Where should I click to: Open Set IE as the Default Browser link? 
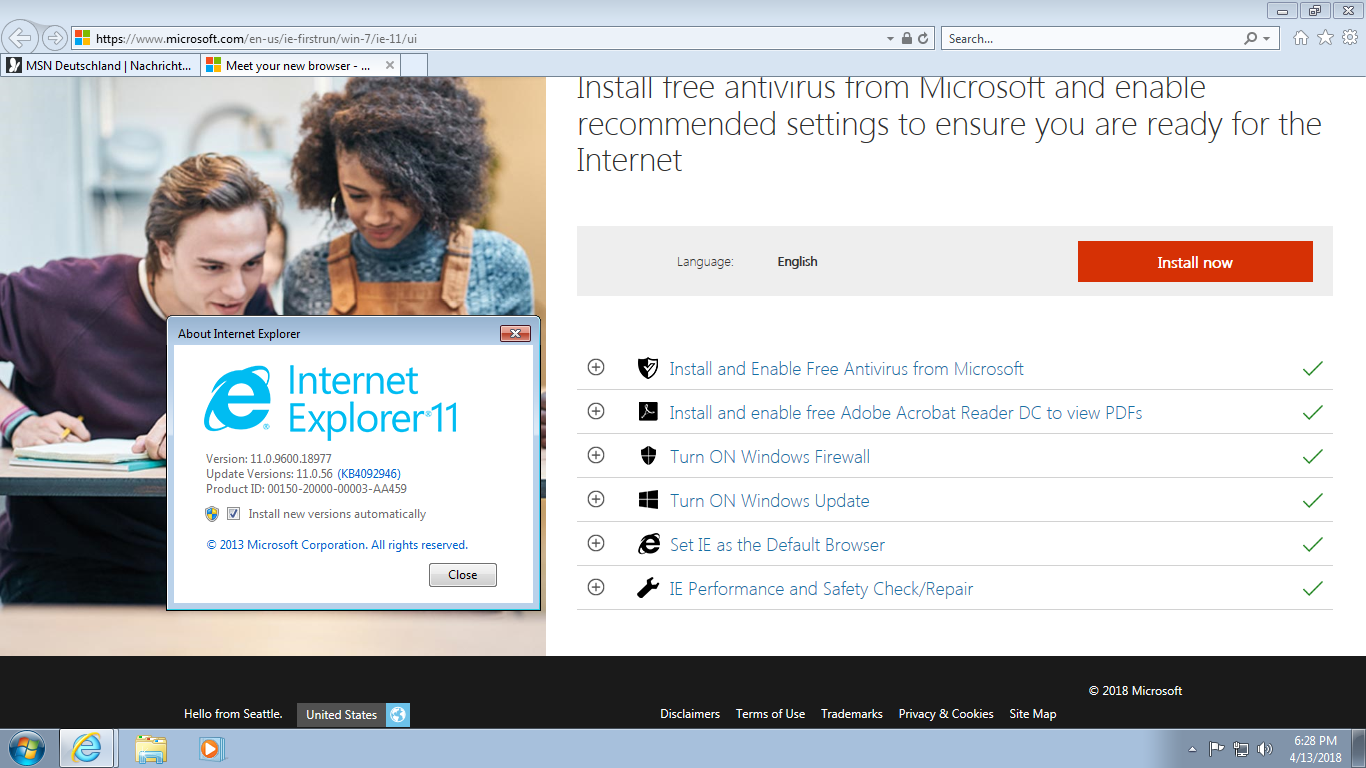(x=777, y=545)
